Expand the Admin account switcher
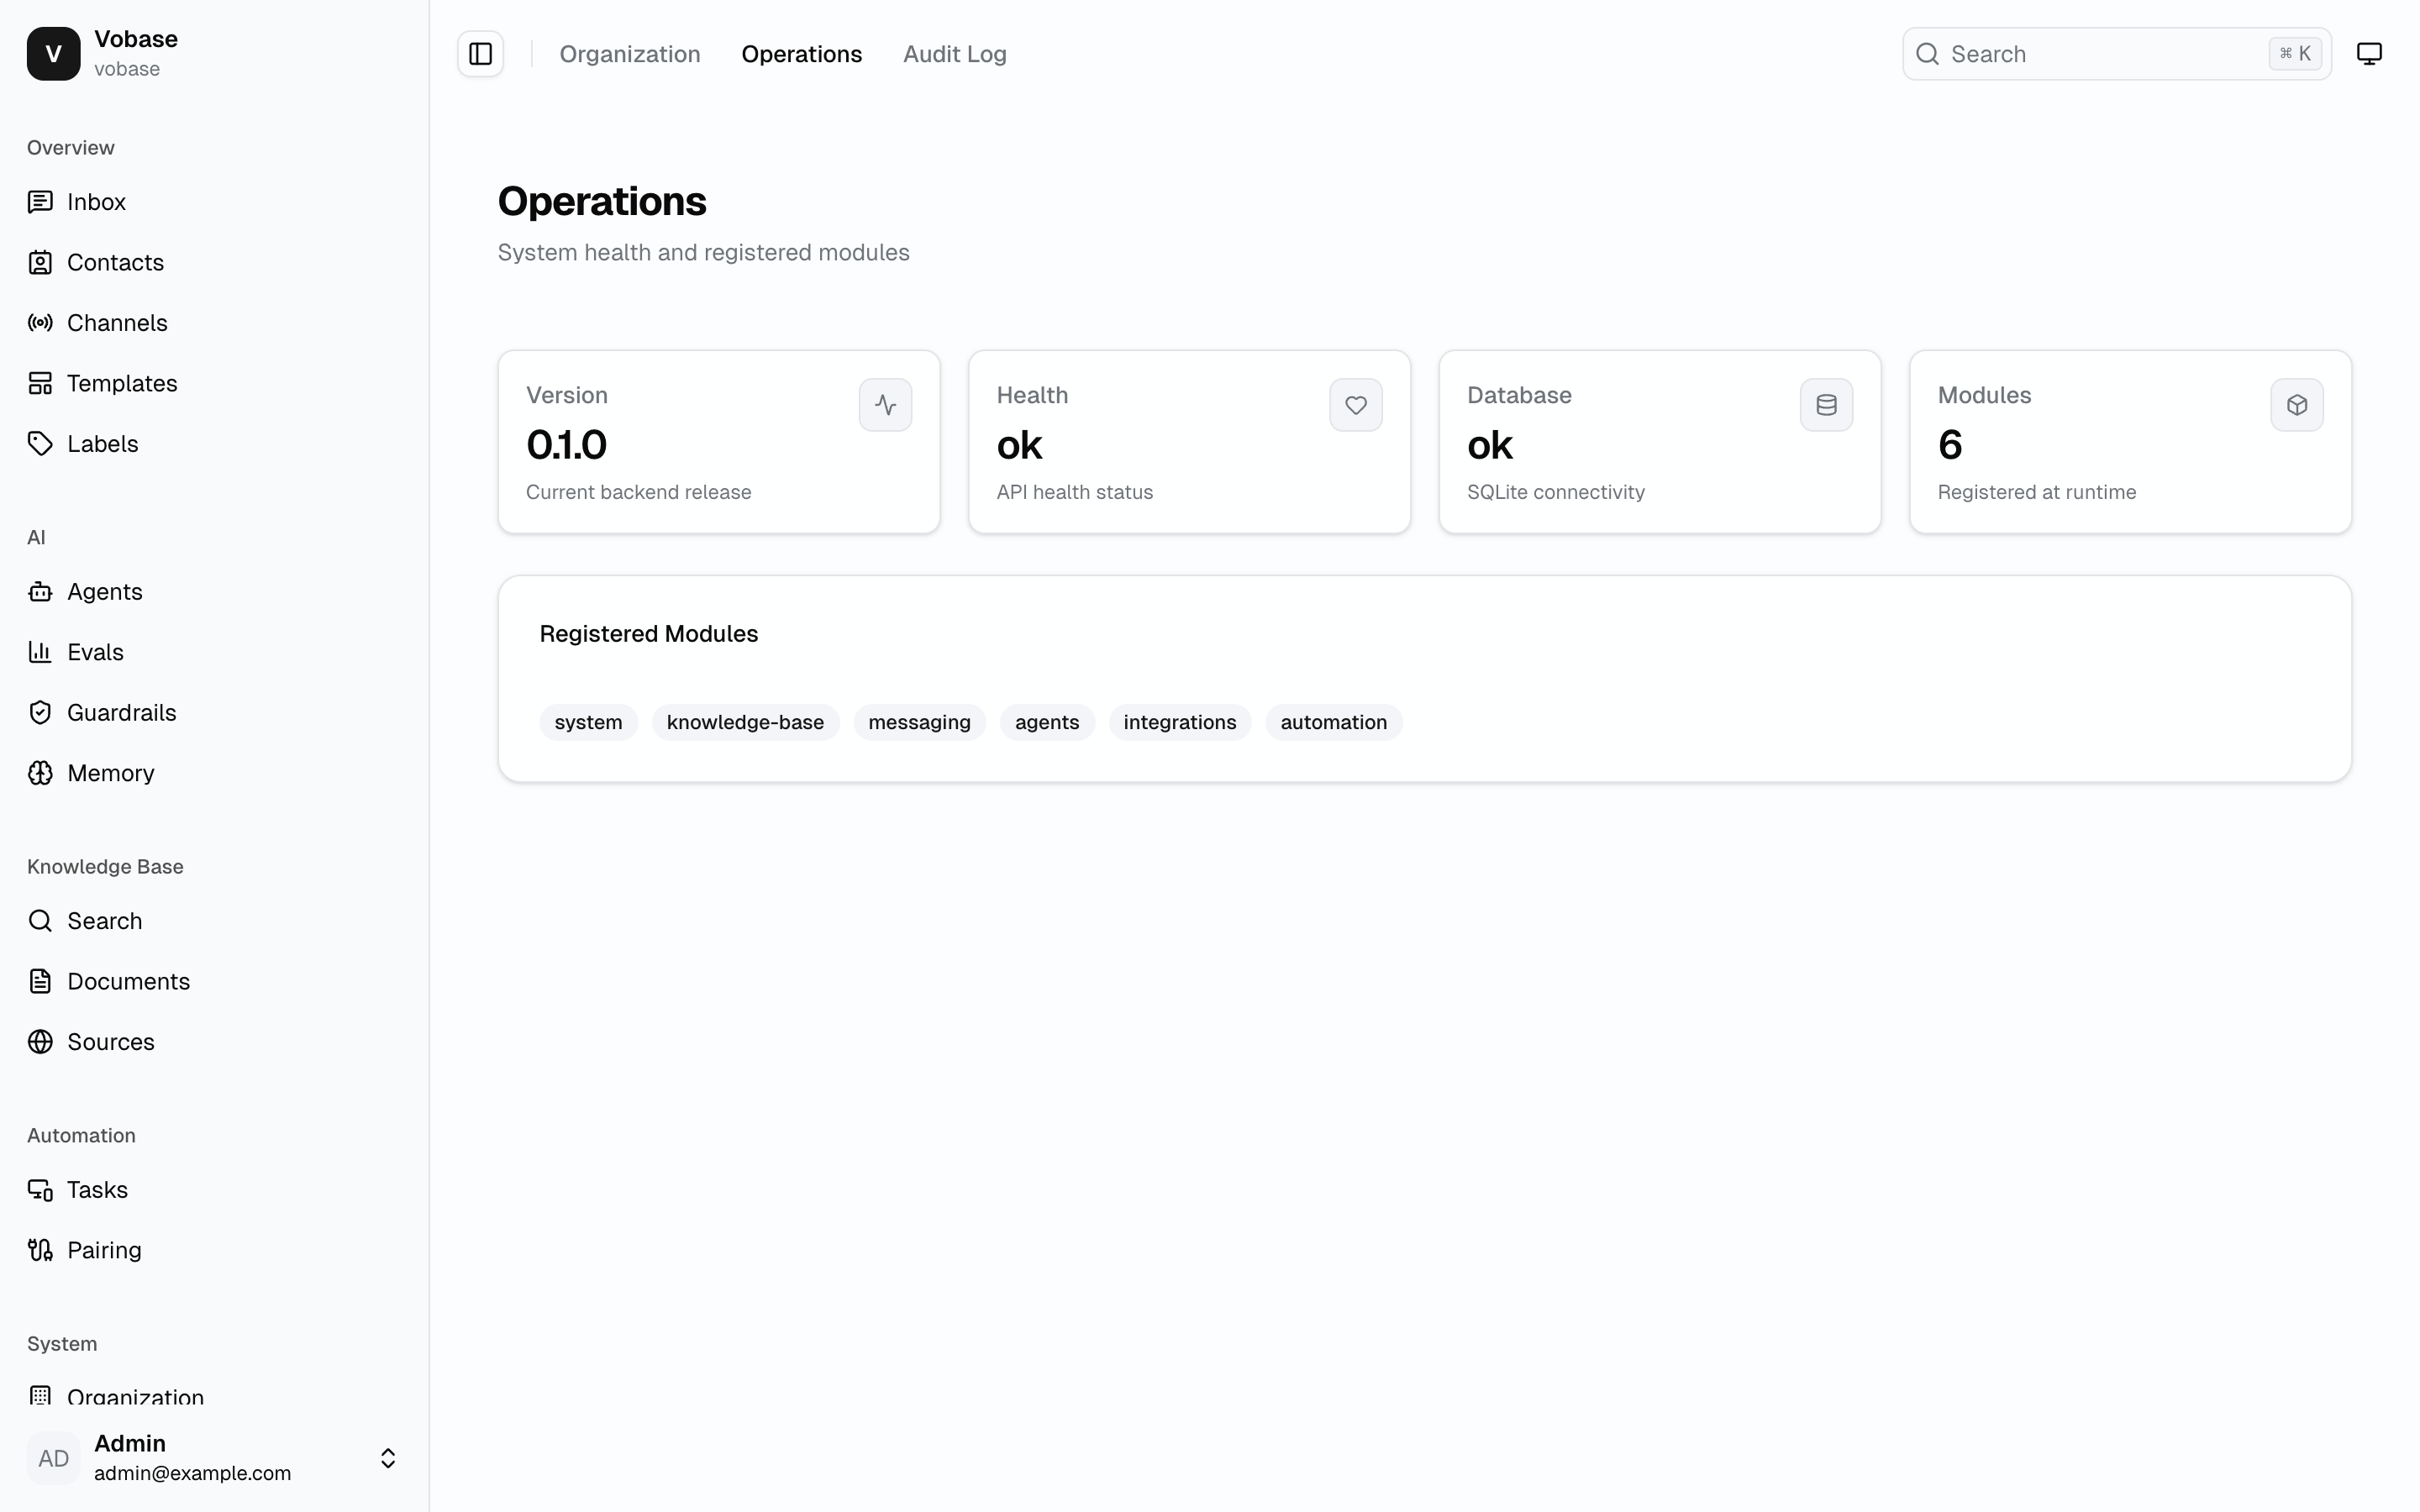This screenshot has width=2420, height=1512. 387,1457
